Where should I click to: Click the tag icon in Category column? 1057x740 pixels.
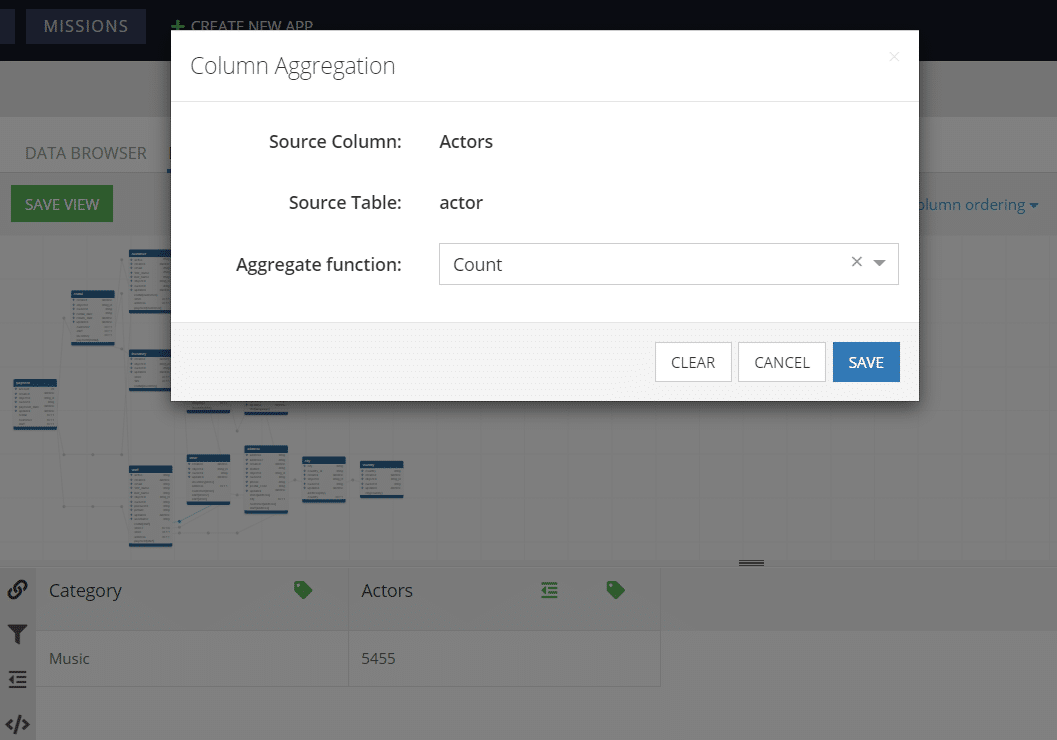coord(303,590)
